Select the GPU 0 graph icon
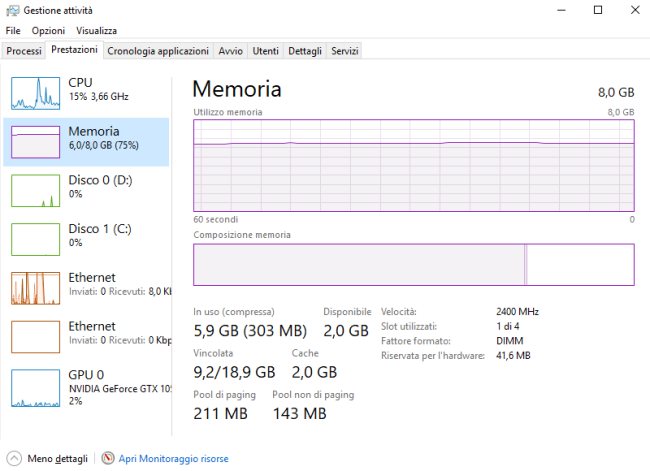The image size is (650, 471). 35,386
